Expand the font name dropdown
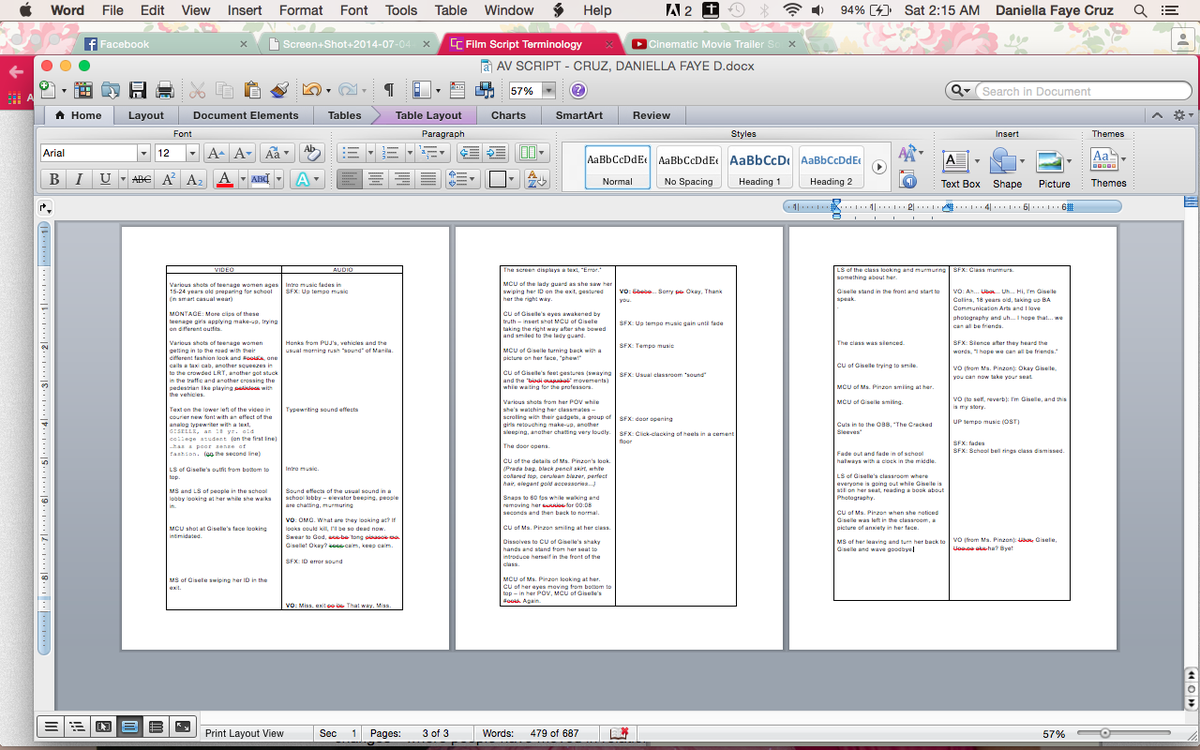This screenshot has width=1200, height=750. click(144, 153)
